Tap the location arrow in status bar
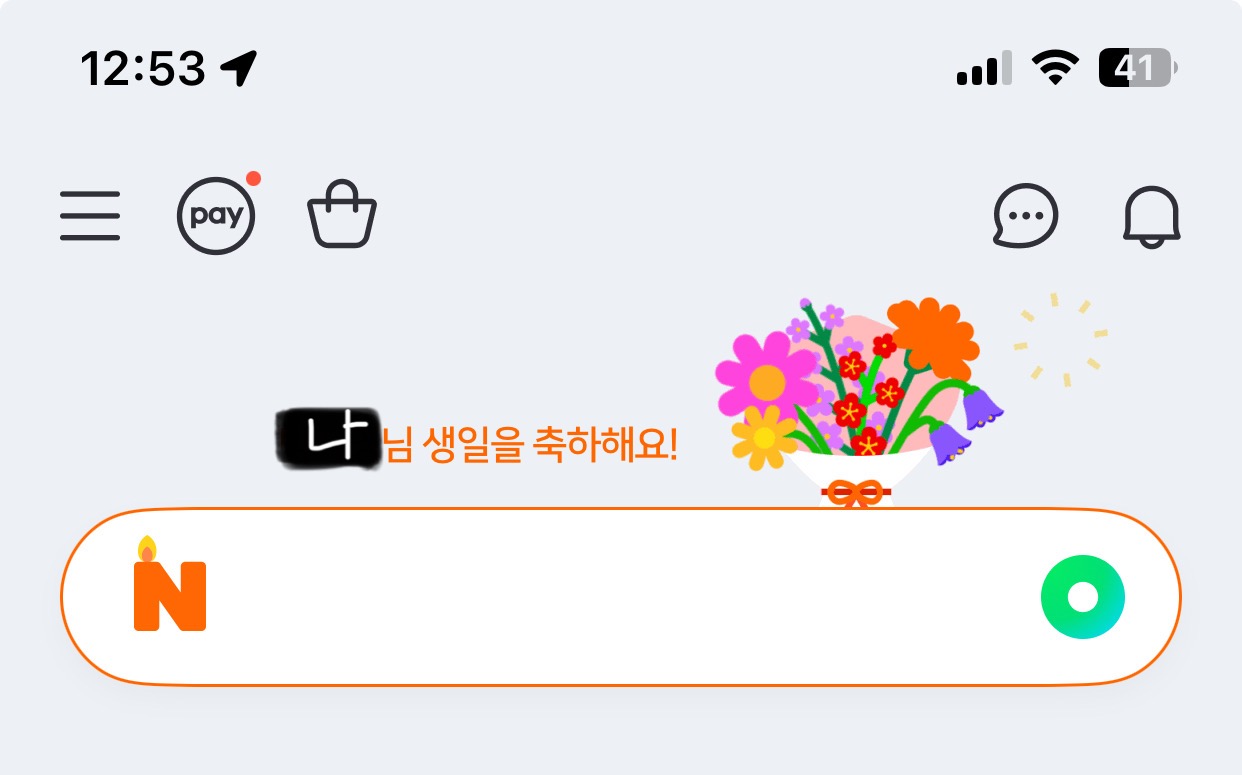Screen dimensions: 1242x775 coord(239,69)
